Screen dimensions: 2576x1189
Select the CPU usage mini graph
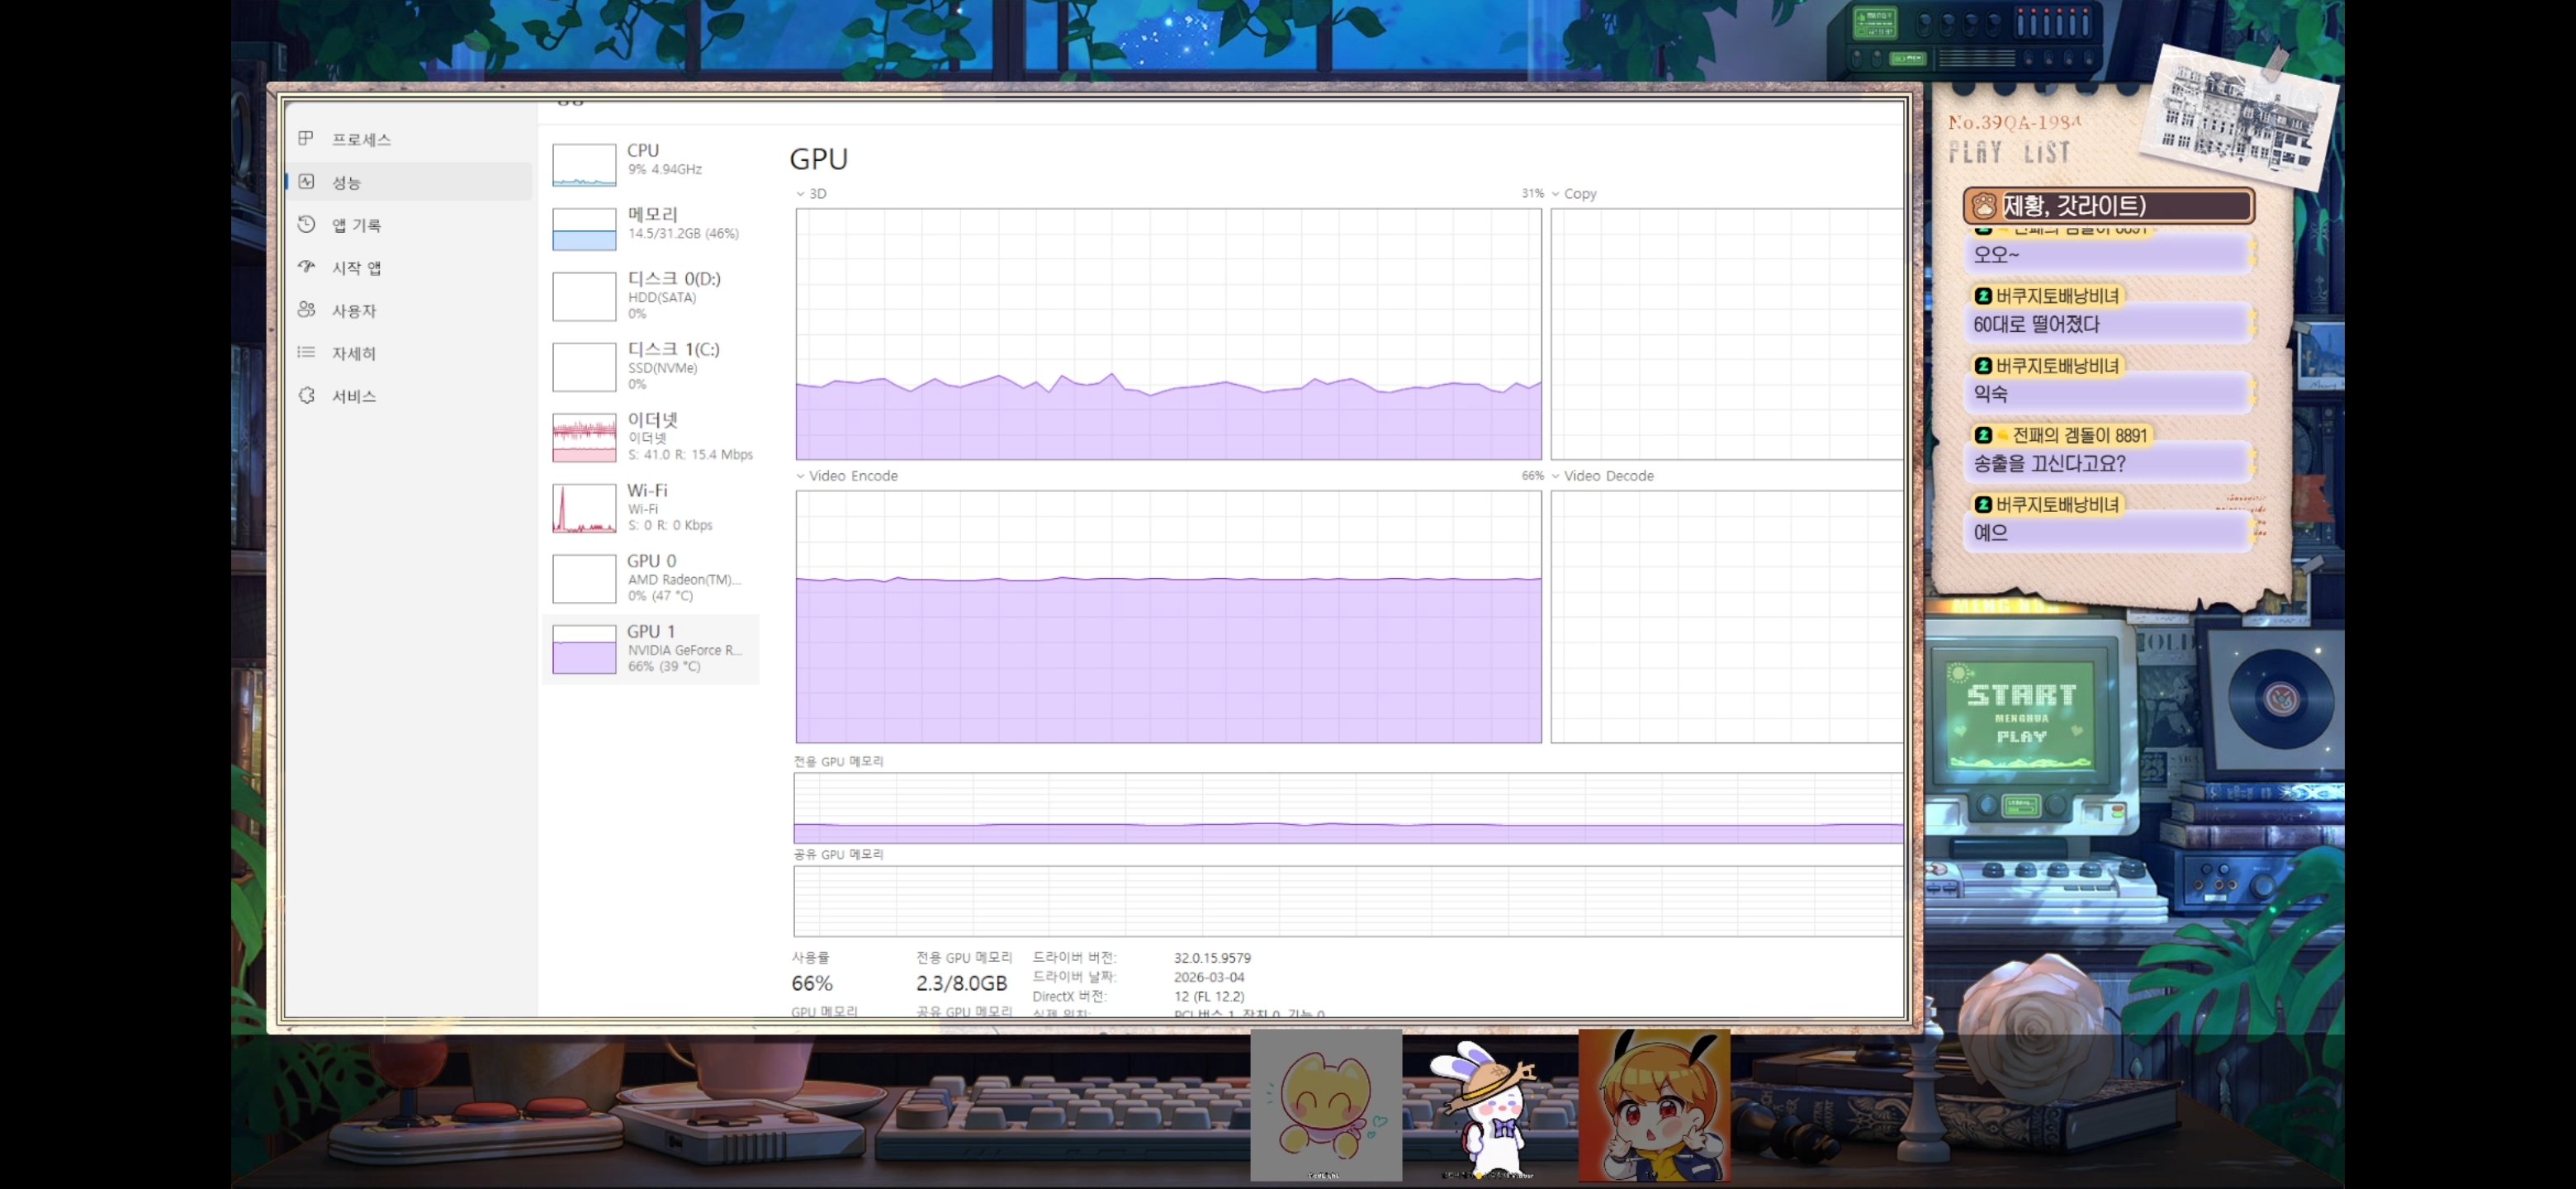tap(584, 165)
